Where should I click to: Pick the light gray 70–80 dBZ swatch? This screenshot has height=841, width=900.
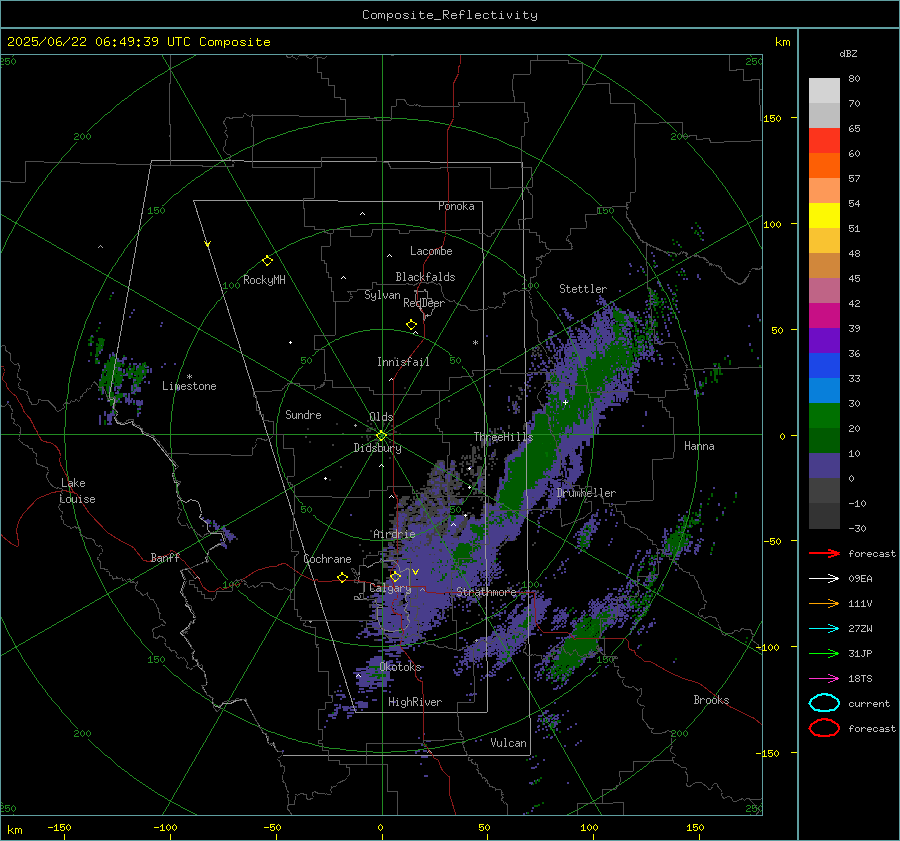[824, 91]
